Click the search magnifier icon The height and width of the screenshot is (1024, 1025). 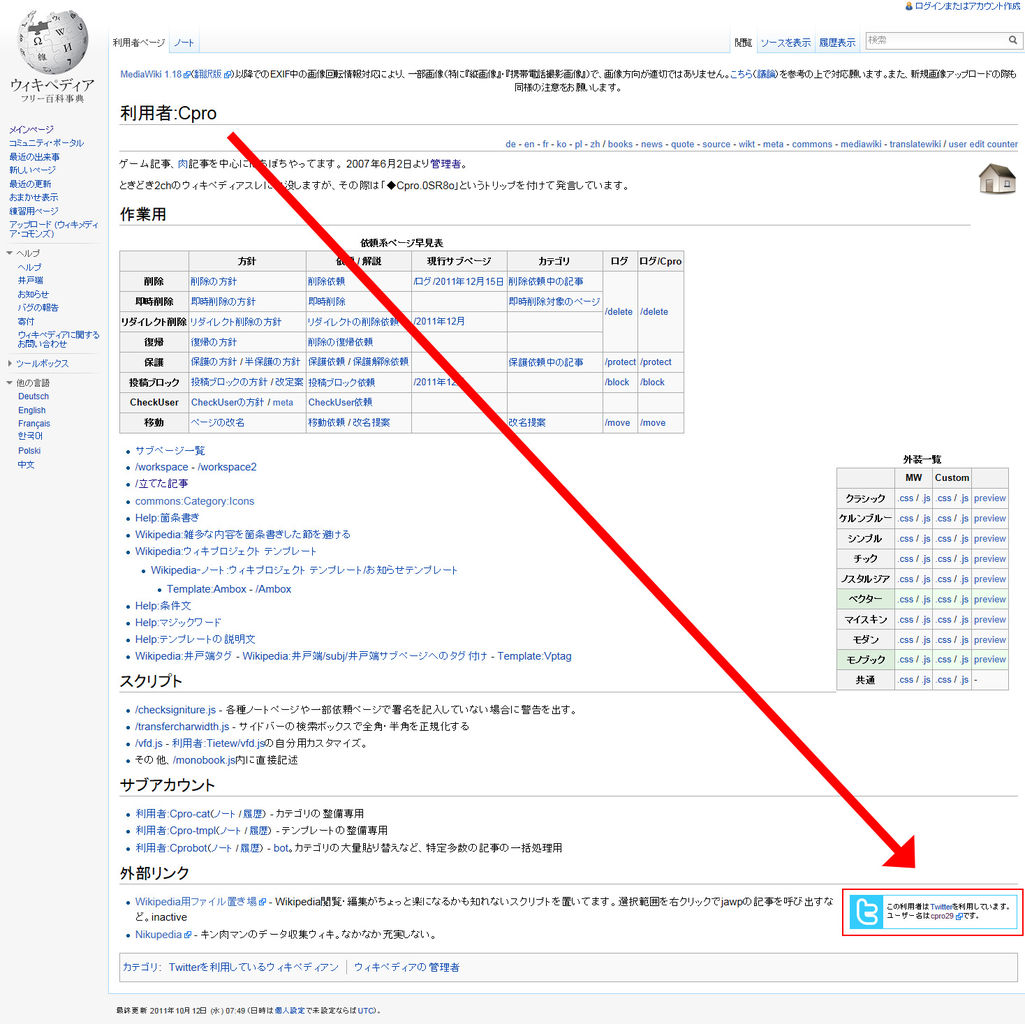click(x=1012, y=40)
